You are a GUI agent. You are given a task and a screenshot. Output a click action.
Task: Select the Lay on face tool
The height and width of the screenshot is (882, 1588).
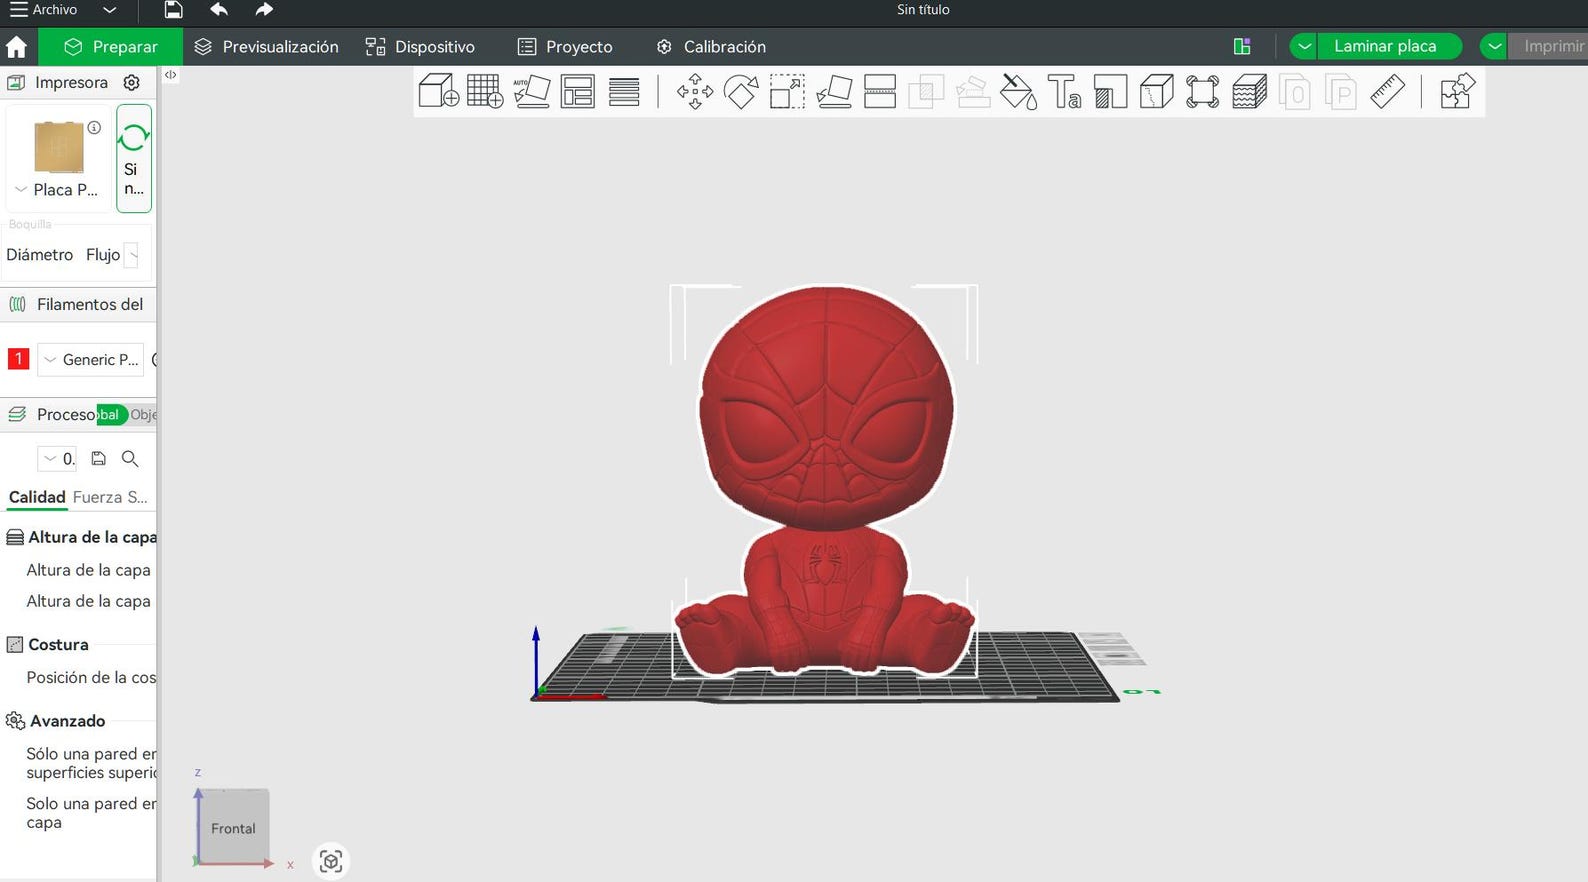(x=834, y=92)
